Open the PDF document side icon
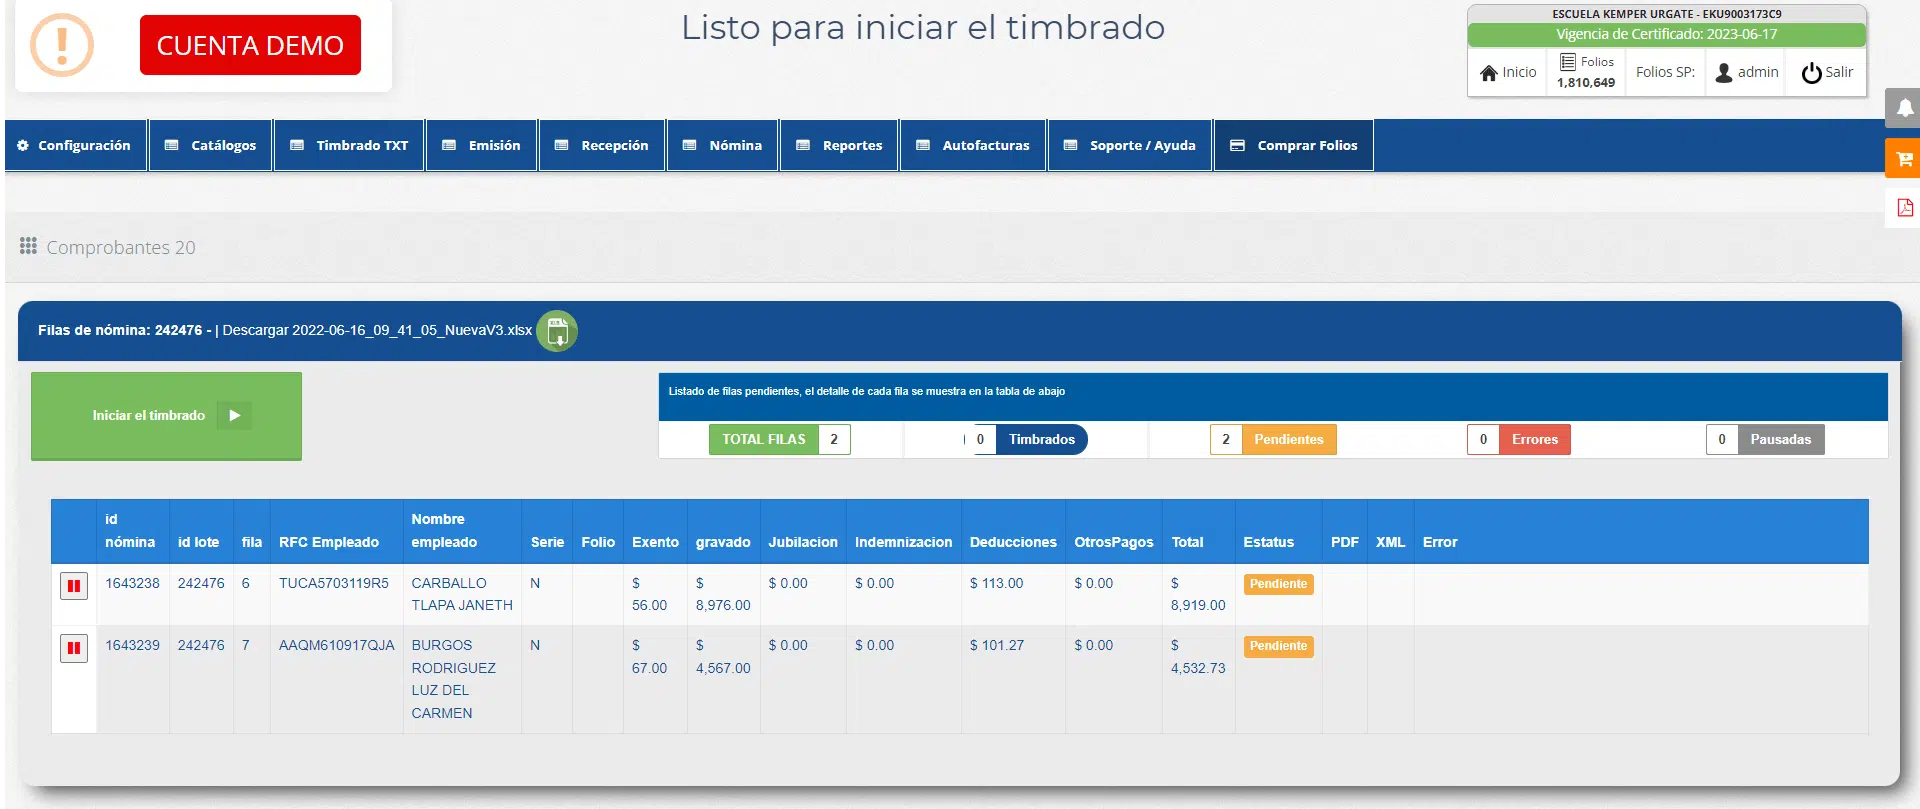1920x809 pixels. [1904, 208]
